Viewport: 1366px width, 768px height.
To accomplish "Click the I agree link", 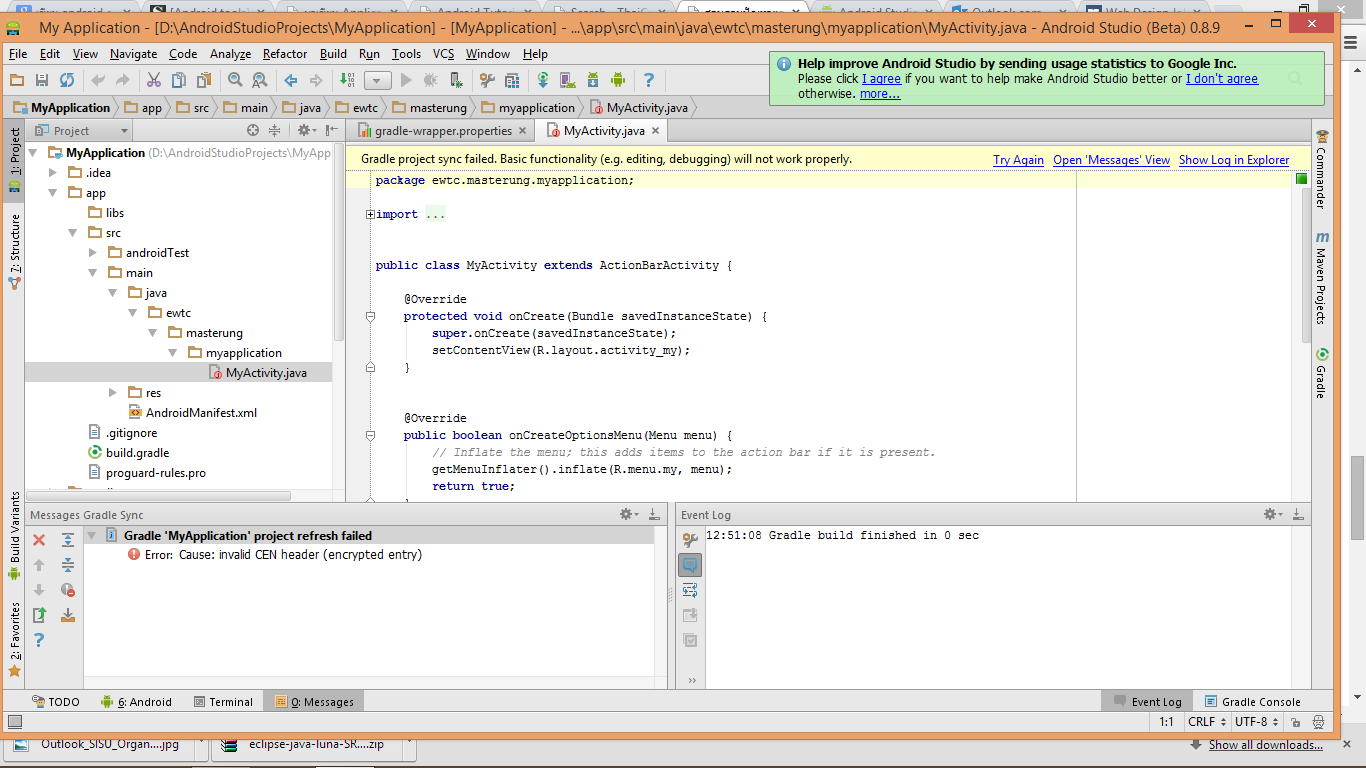I will pos(881,79).
